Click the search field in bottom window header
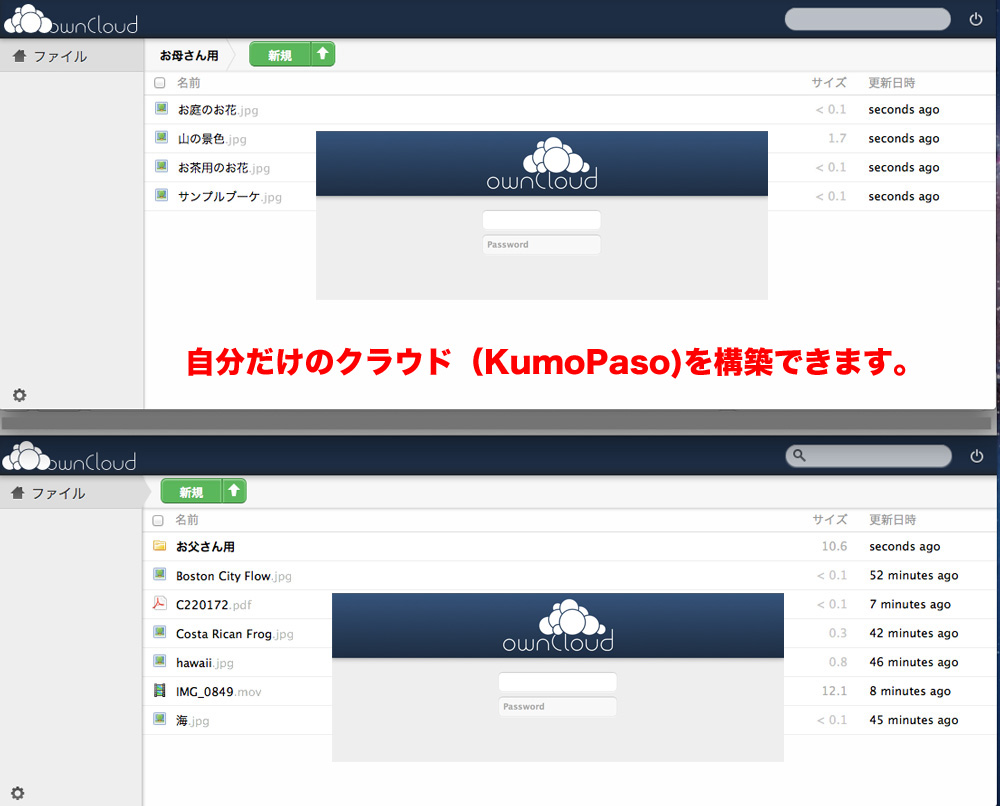 pyautogui.click(x=869, y=456)
